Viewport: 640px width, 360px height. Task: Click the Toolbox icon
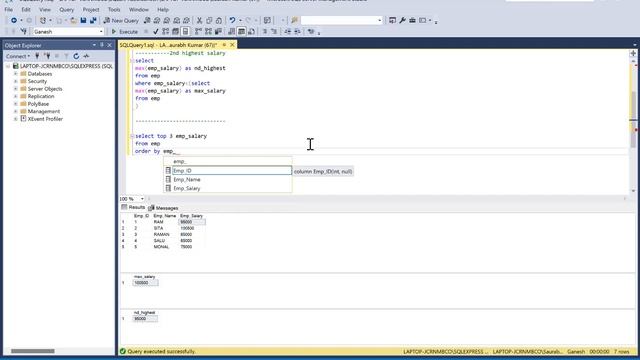pyautogui.click(x=412, y=20)
